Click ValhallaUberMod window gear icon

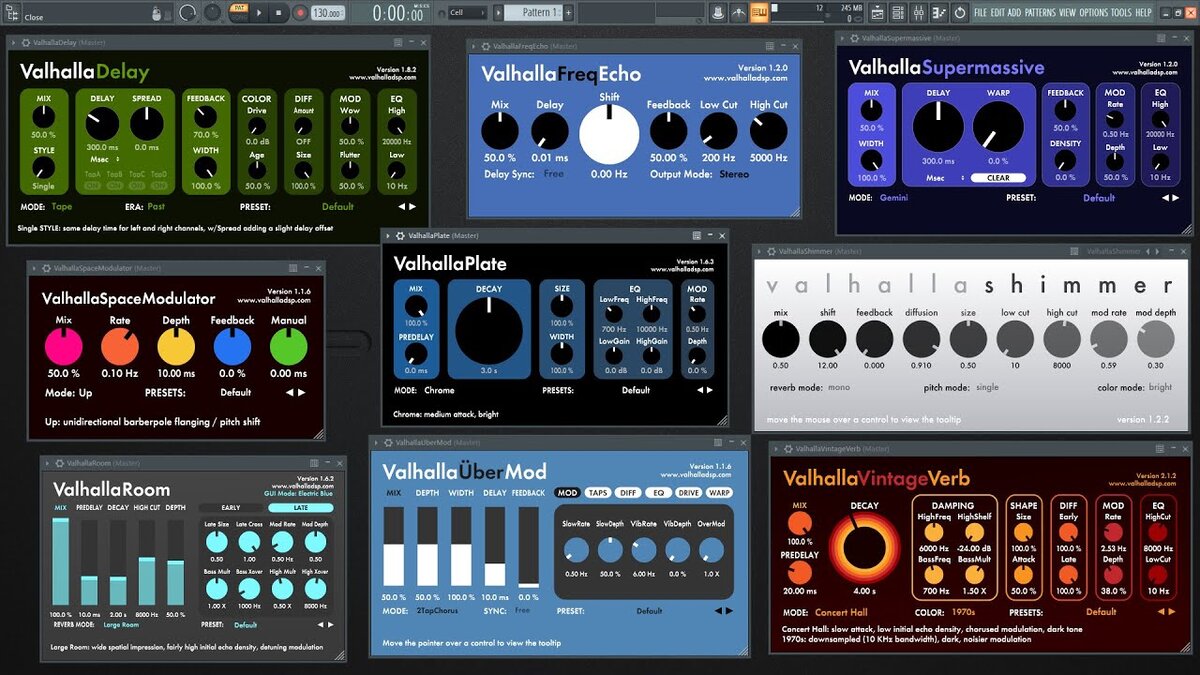388,443
